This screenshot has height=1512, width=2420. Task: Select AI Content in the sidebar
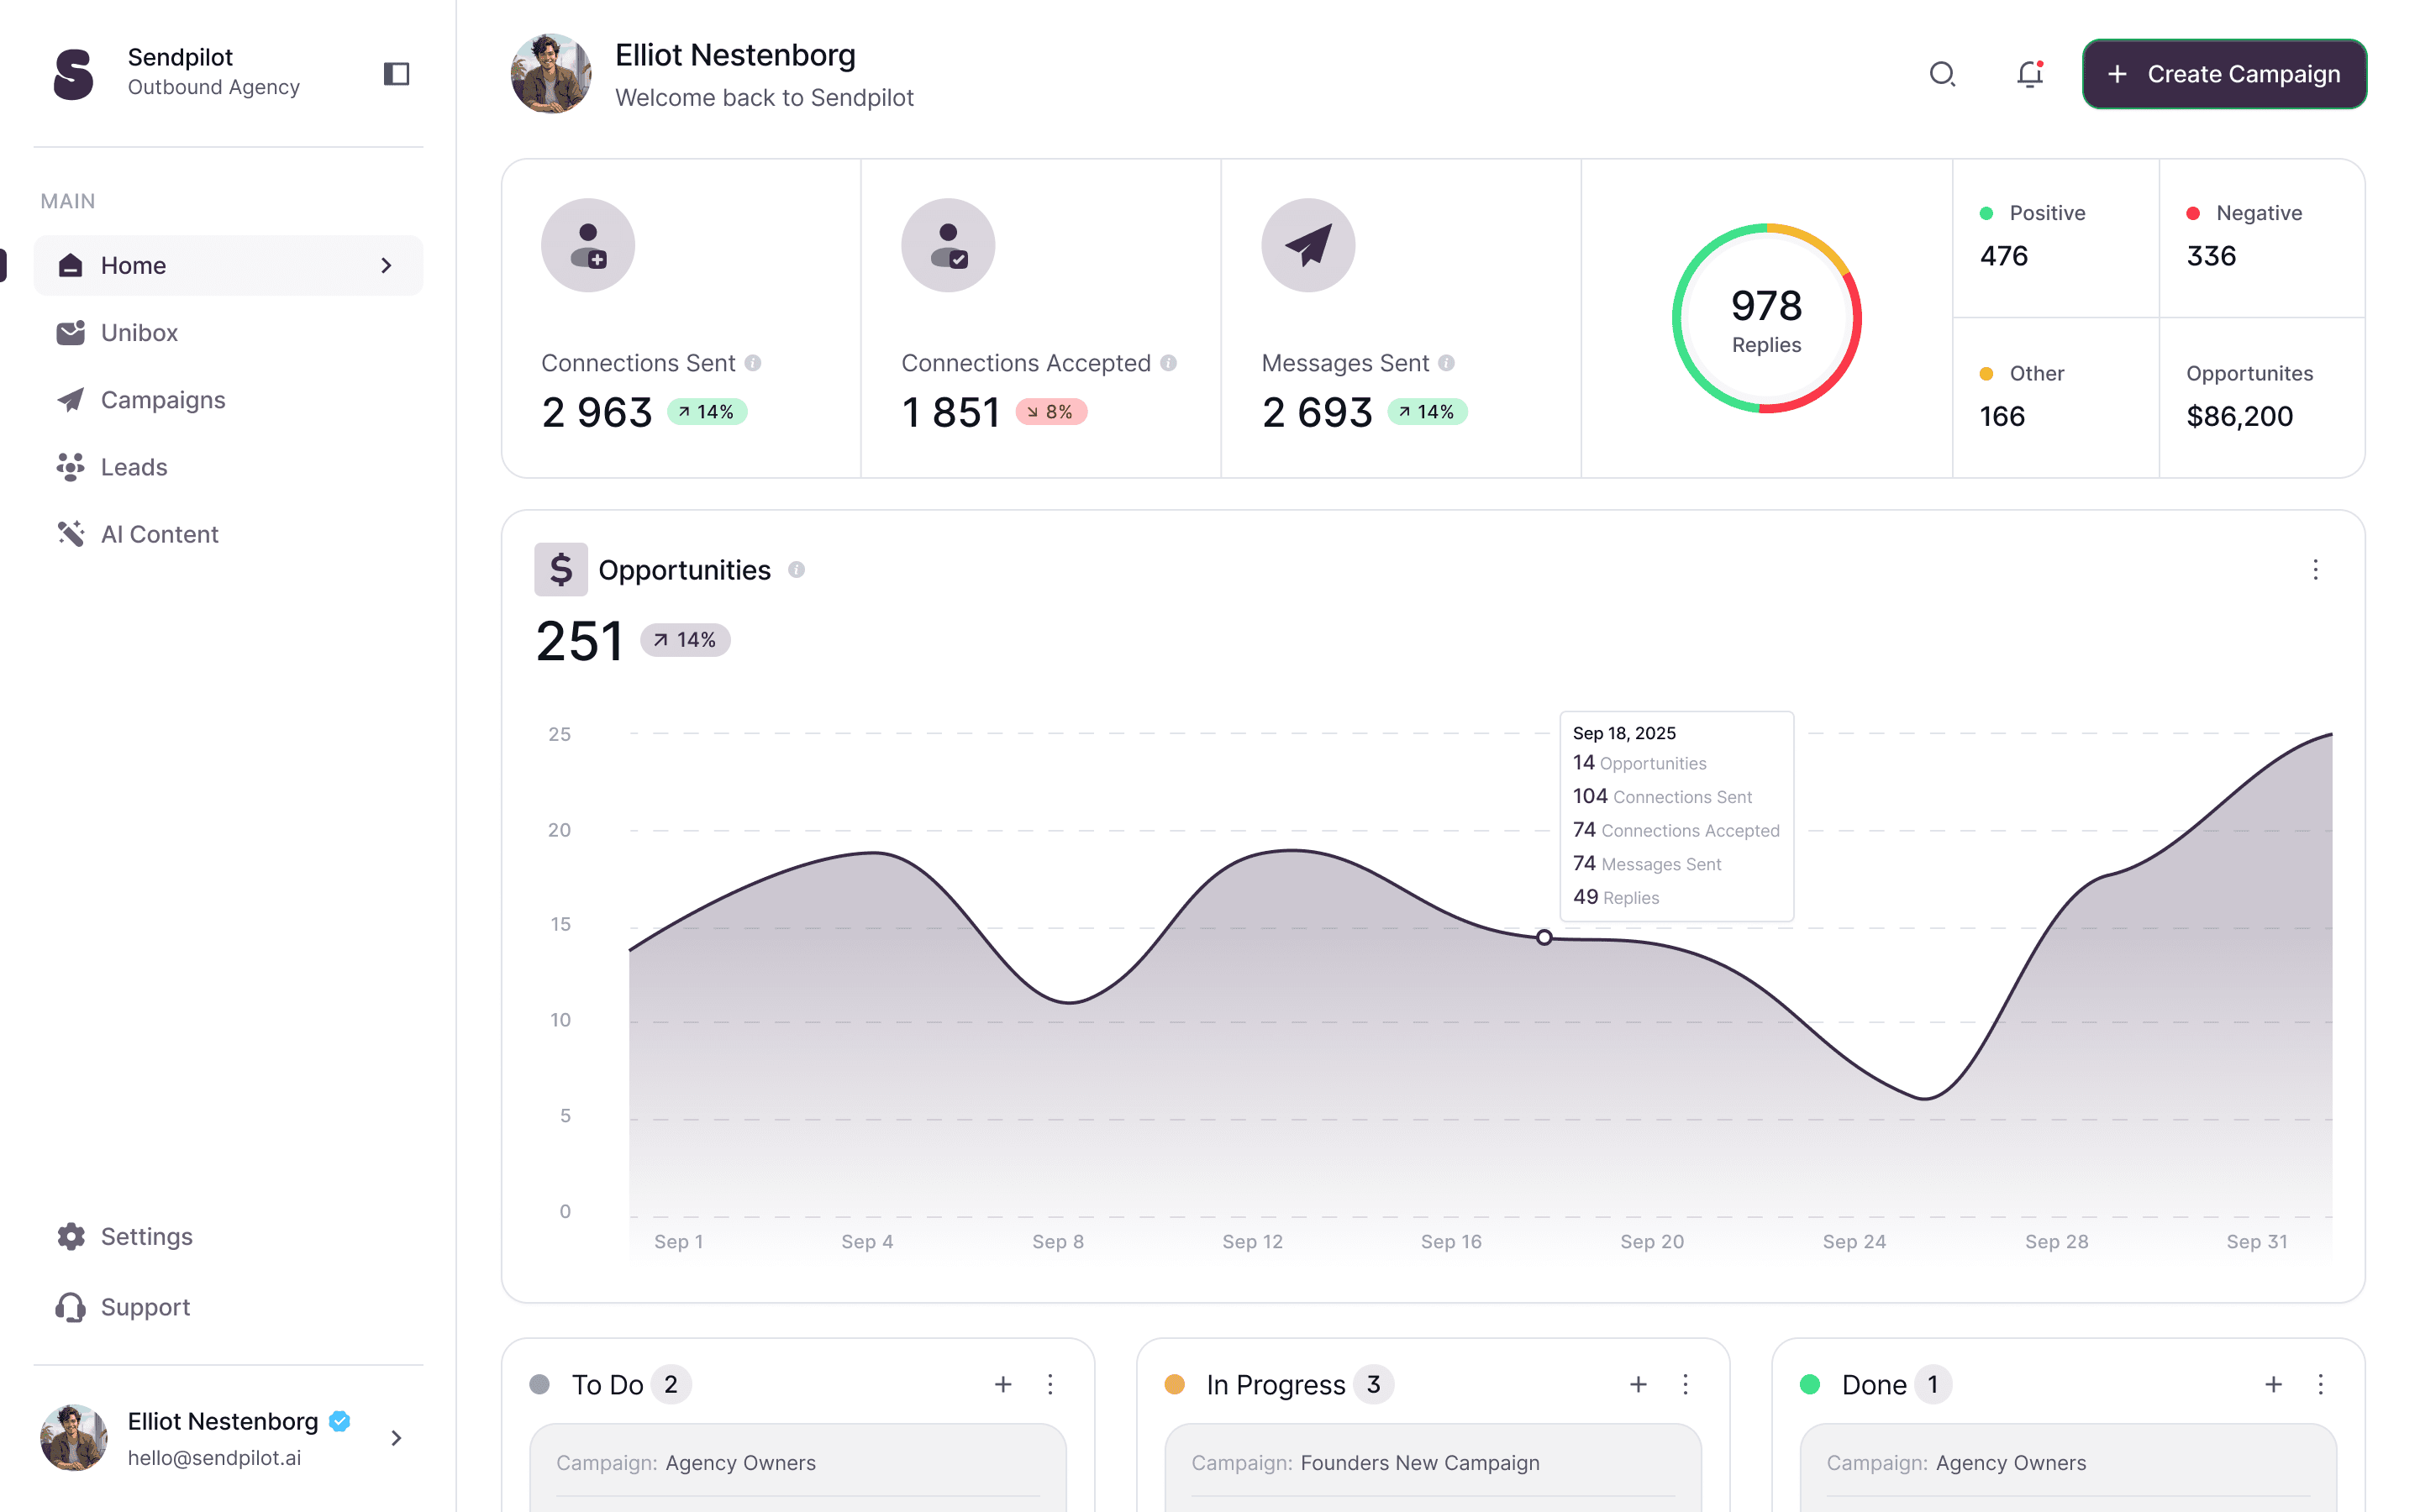click(160, 534)
